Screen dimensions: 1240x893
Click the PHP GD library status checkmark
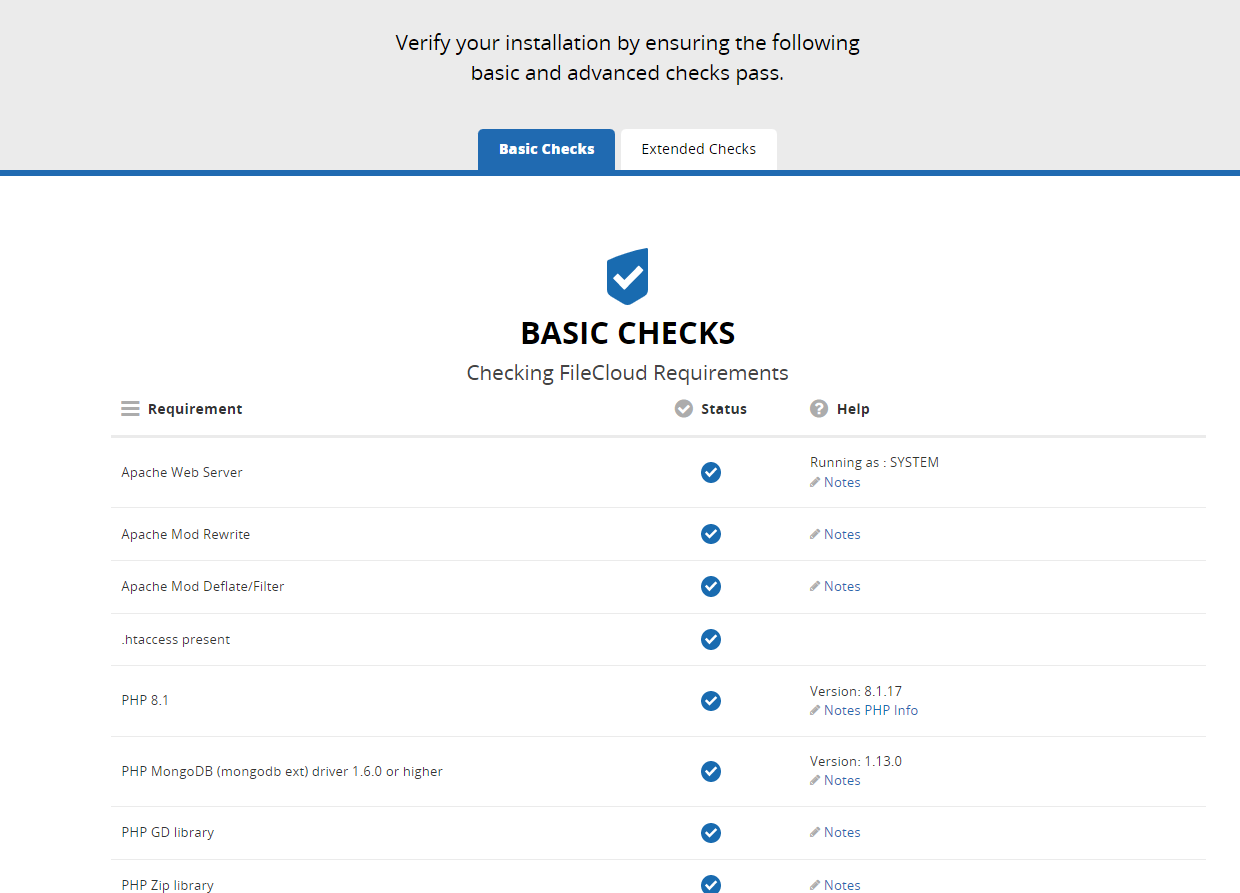point(711,833)
